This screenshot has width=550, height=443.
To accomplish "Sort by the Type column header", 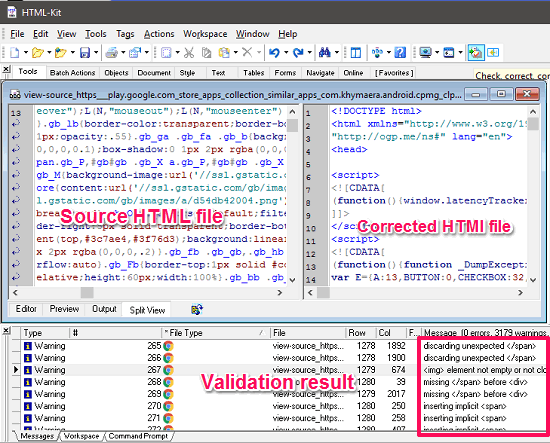I will coord(45,333).
